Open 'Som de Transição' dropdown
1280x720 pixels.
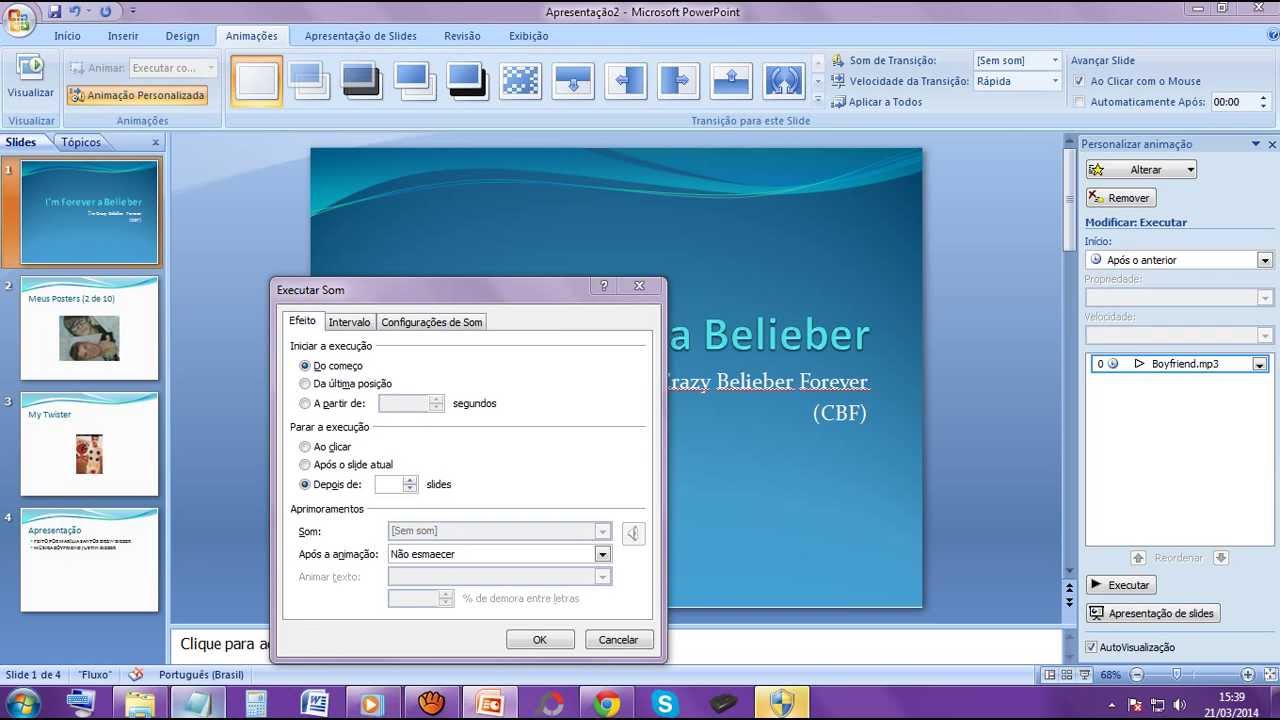pyautogui.click(x=1054, y=60)
